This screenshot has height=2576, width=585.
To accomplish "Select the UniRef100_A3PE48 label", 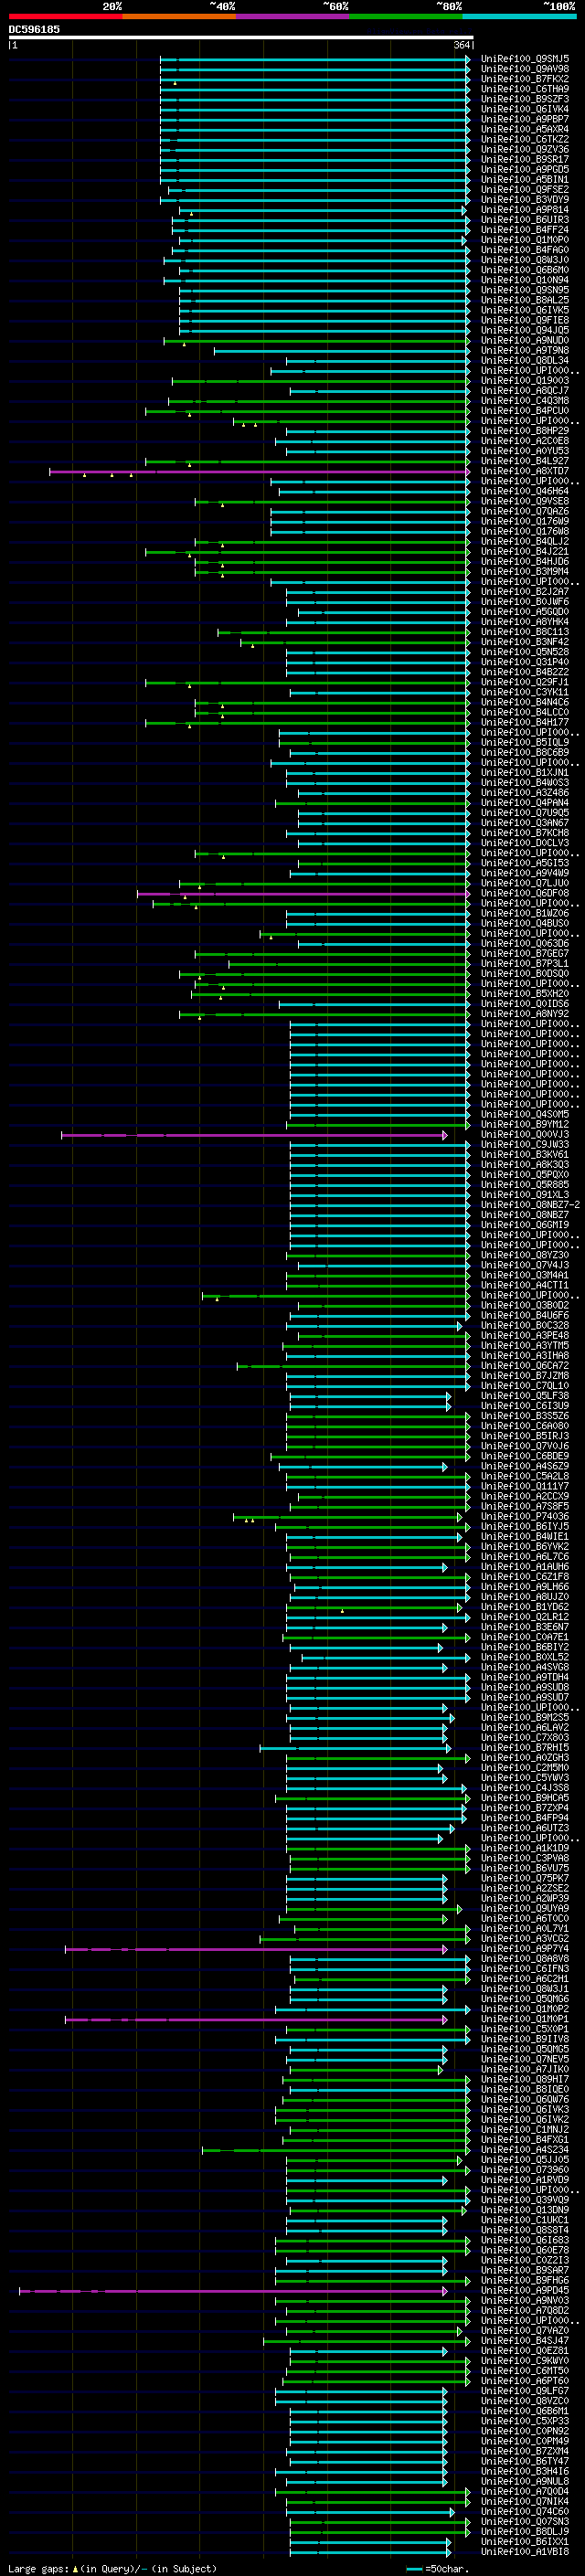I will pos(525,1335).
